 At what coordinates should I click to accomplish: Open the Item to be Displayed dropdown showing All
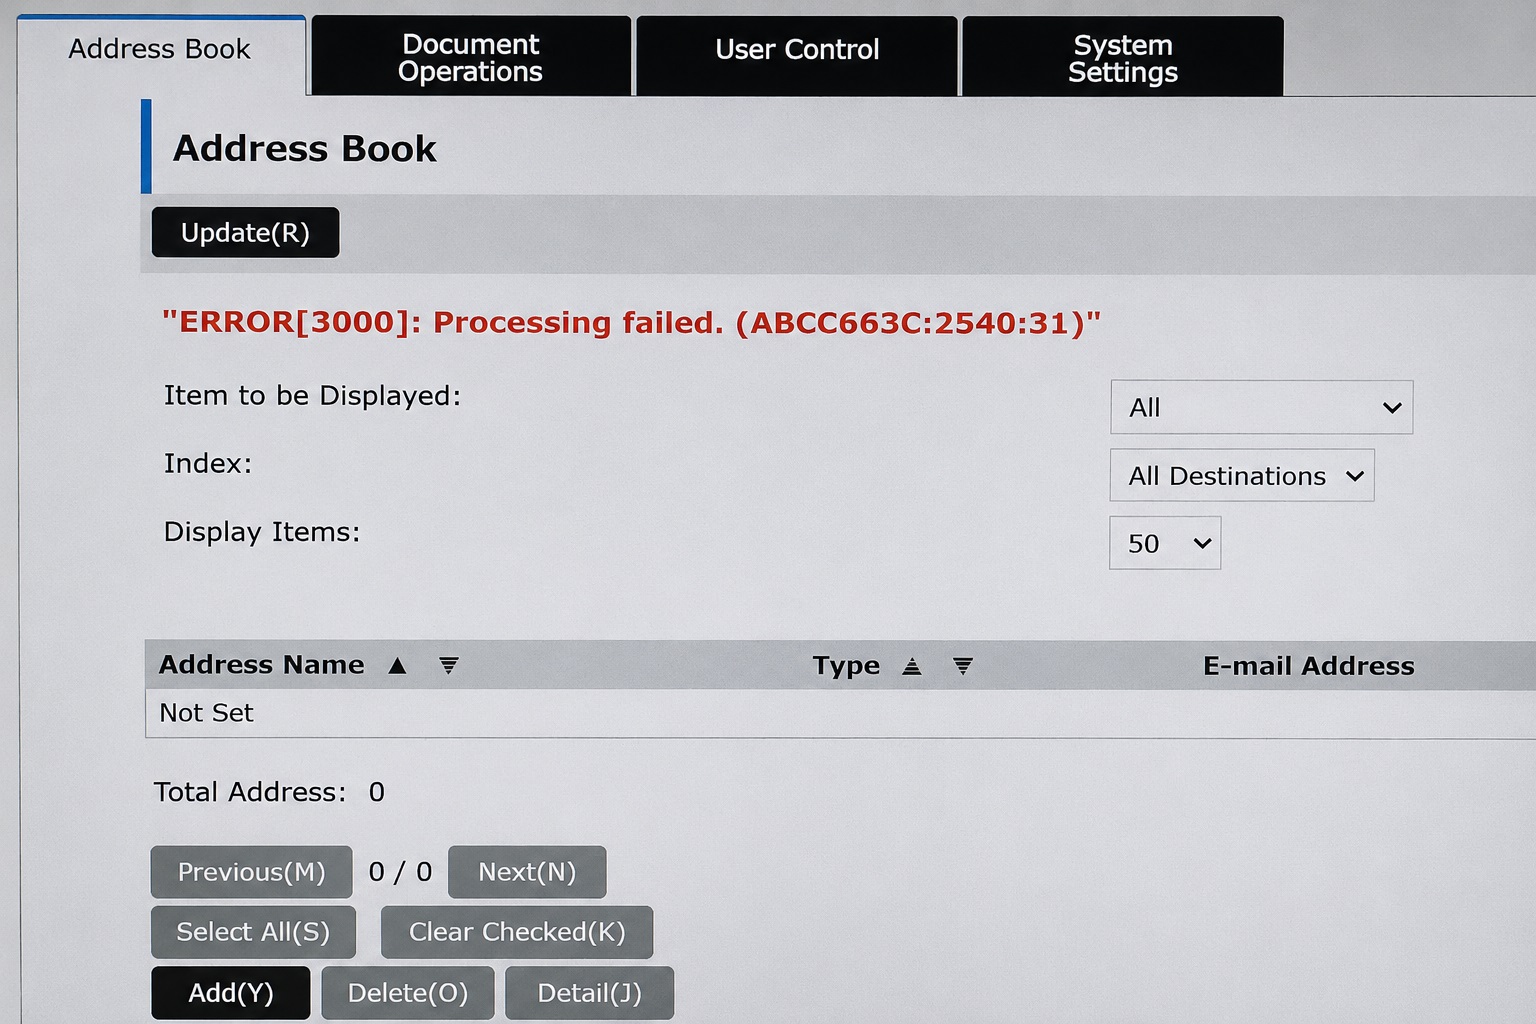point(1261,407)
